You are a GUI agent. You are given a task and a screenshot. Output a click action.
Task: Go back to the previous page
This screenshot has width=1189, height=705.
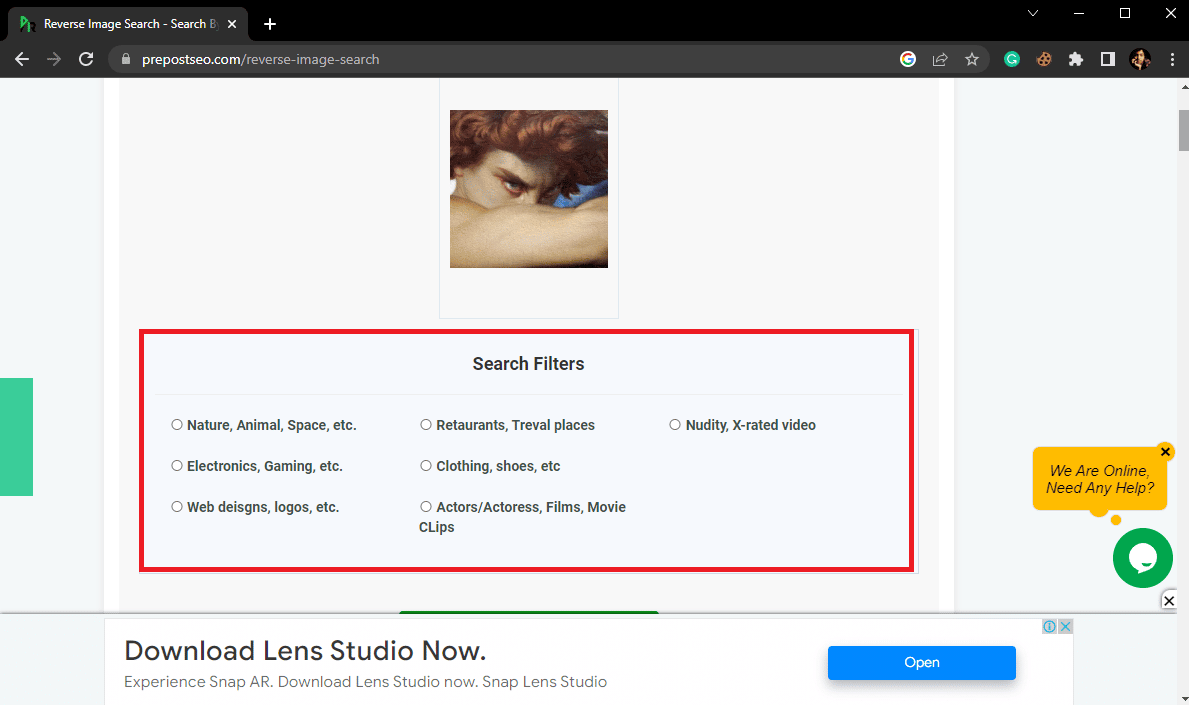point(22,59)
